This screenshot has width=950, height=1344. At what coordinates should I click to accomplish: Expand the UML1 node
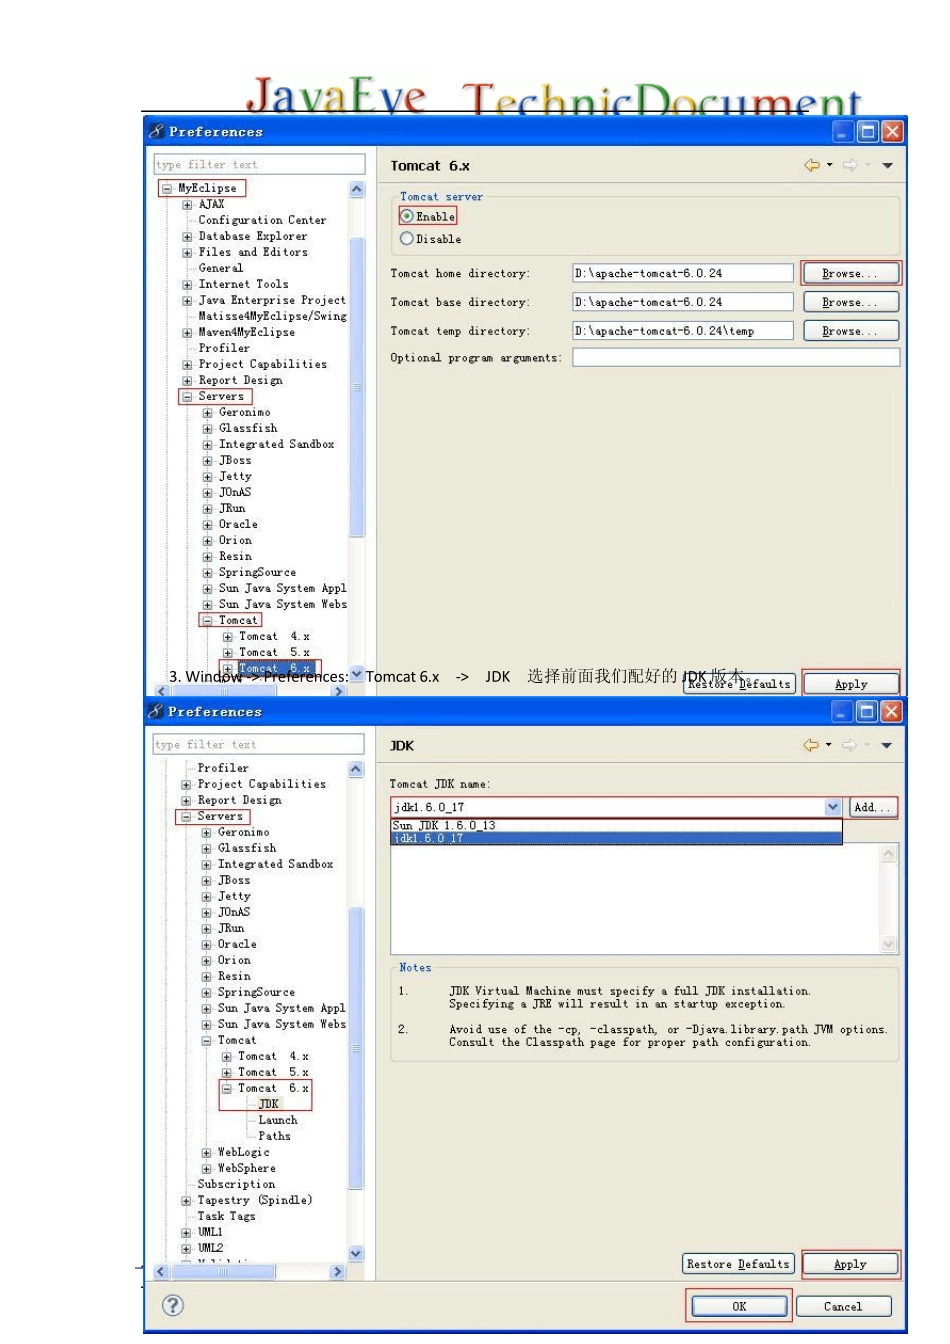click(x=186, y=1233)
